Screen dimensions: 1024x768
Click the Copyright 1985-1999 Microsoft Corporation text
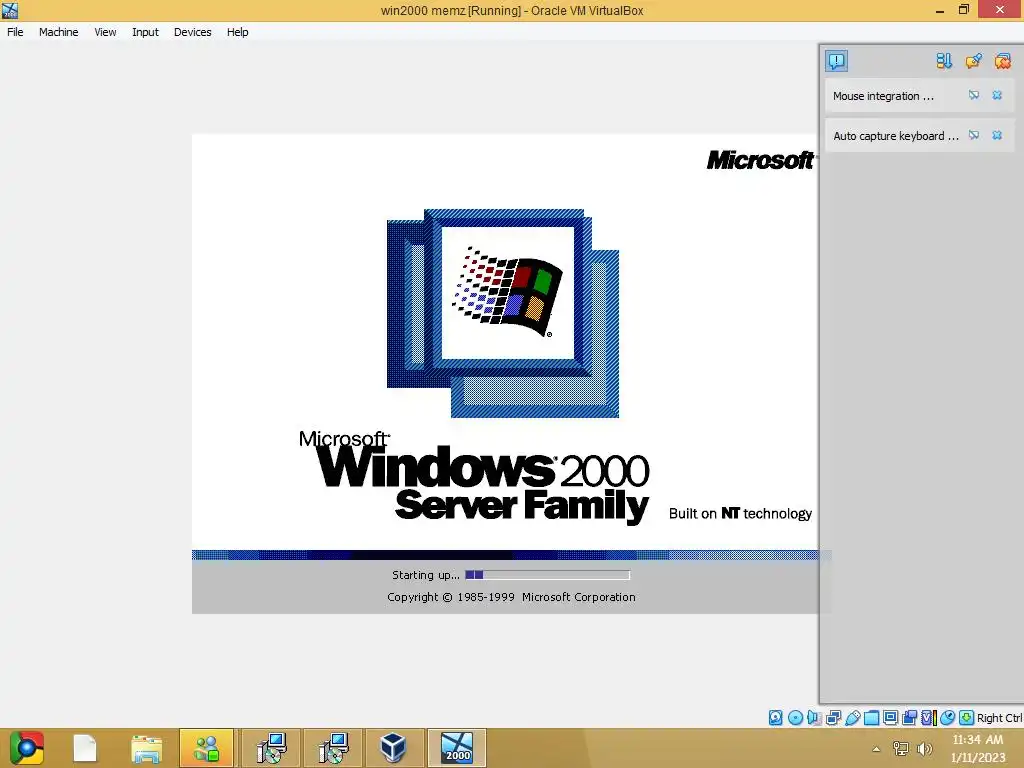[511, 597]
